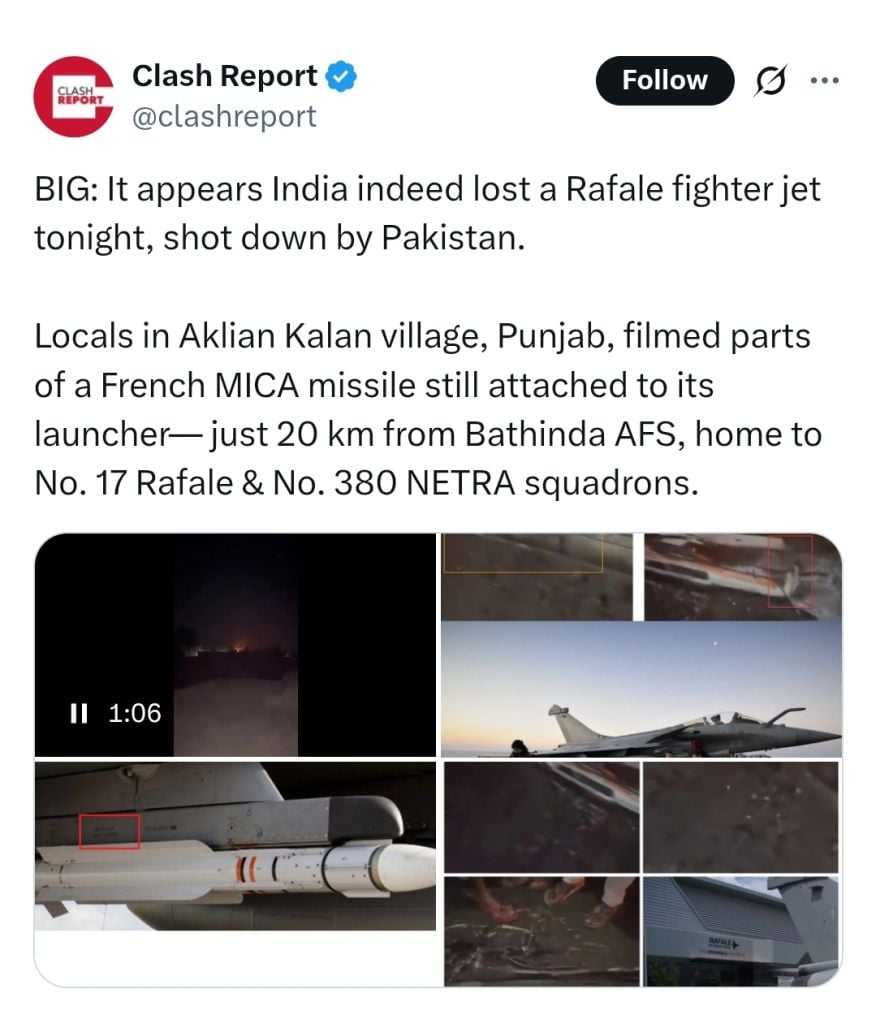Click the Clash Report display name

coord(225,76)
